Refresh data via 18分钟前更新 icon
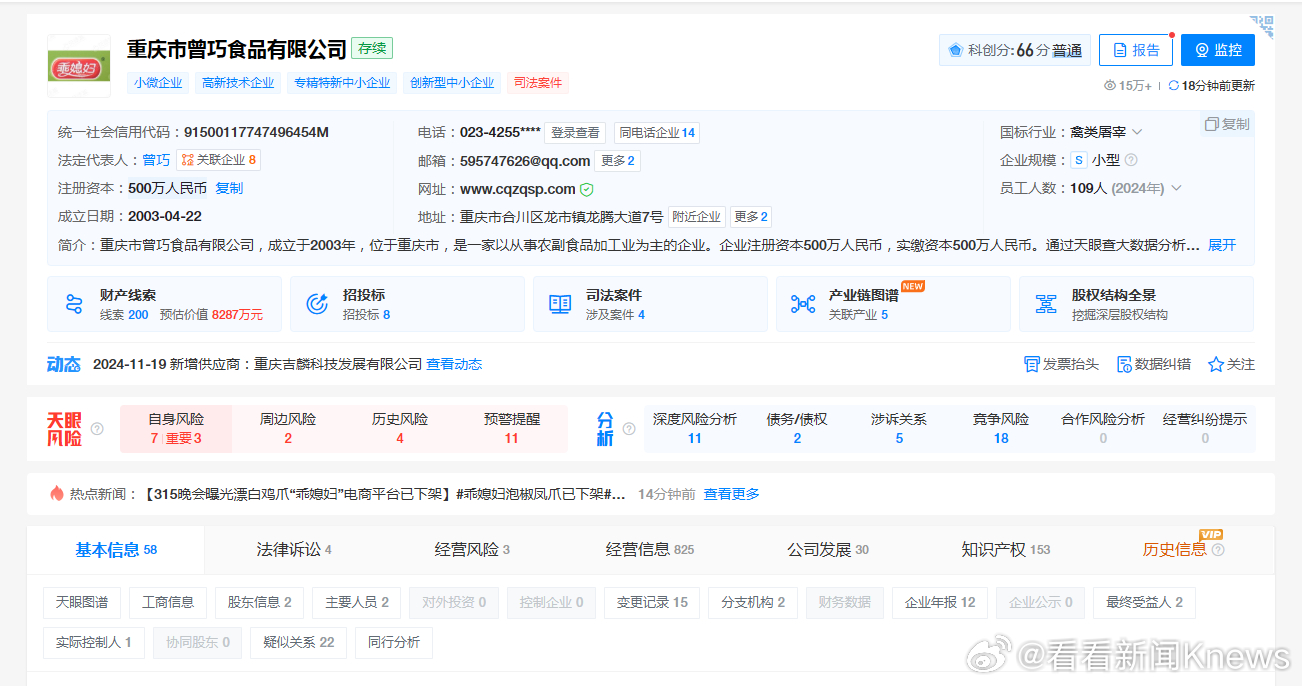Viewport: 1302px width, 686px height. 1172,86
